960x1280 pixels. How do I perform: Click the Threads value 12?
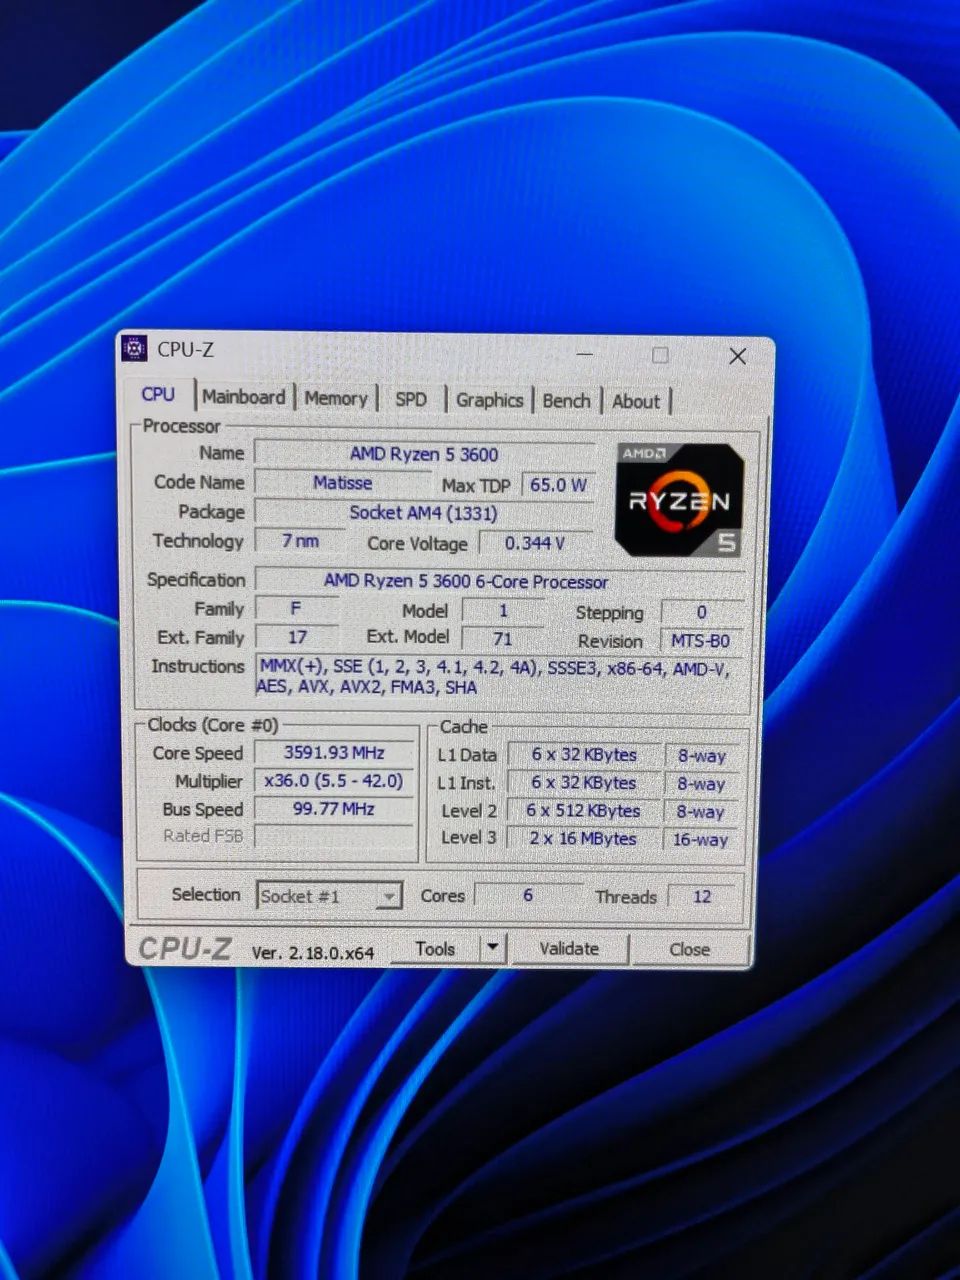click(x=702, y=897)
